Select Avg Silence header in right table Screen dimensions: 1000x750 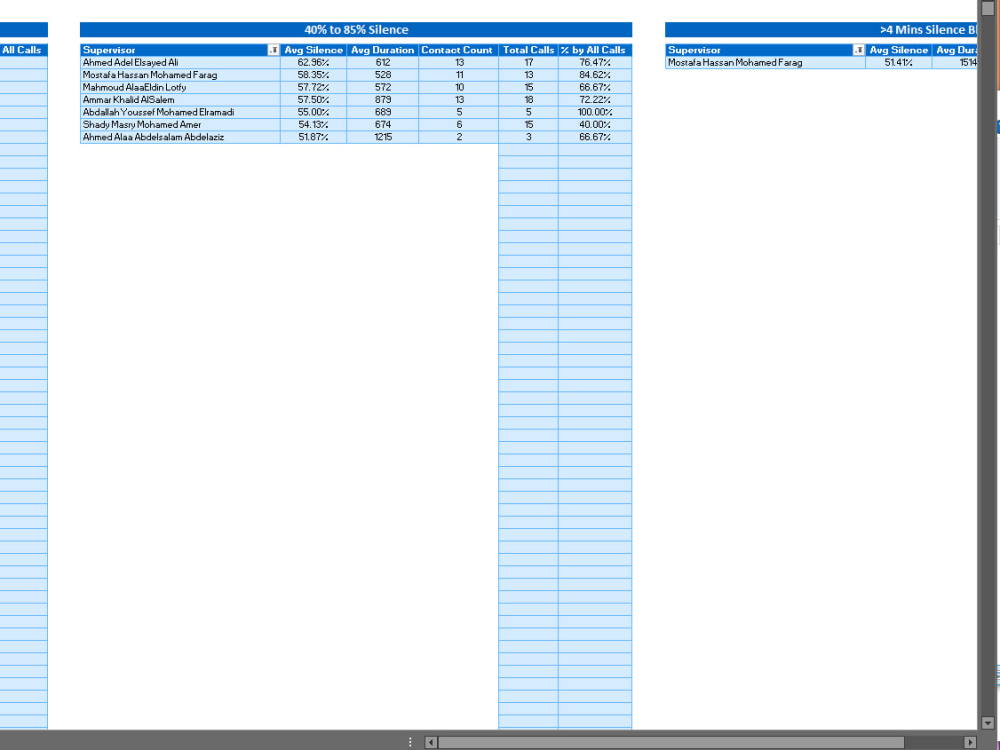(x=899, y=50)
